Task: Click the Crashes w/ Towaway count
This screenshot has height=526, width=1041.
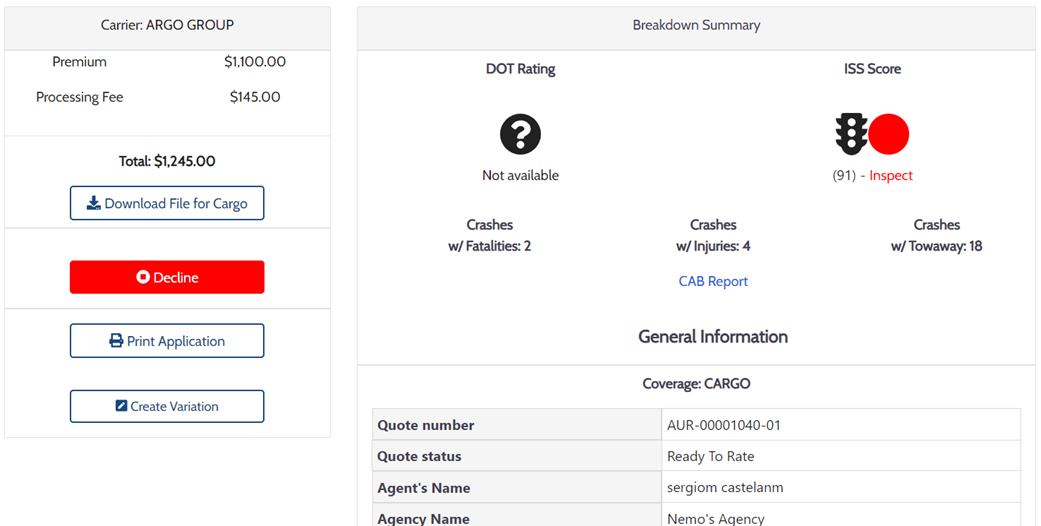Action: point(936,246)
